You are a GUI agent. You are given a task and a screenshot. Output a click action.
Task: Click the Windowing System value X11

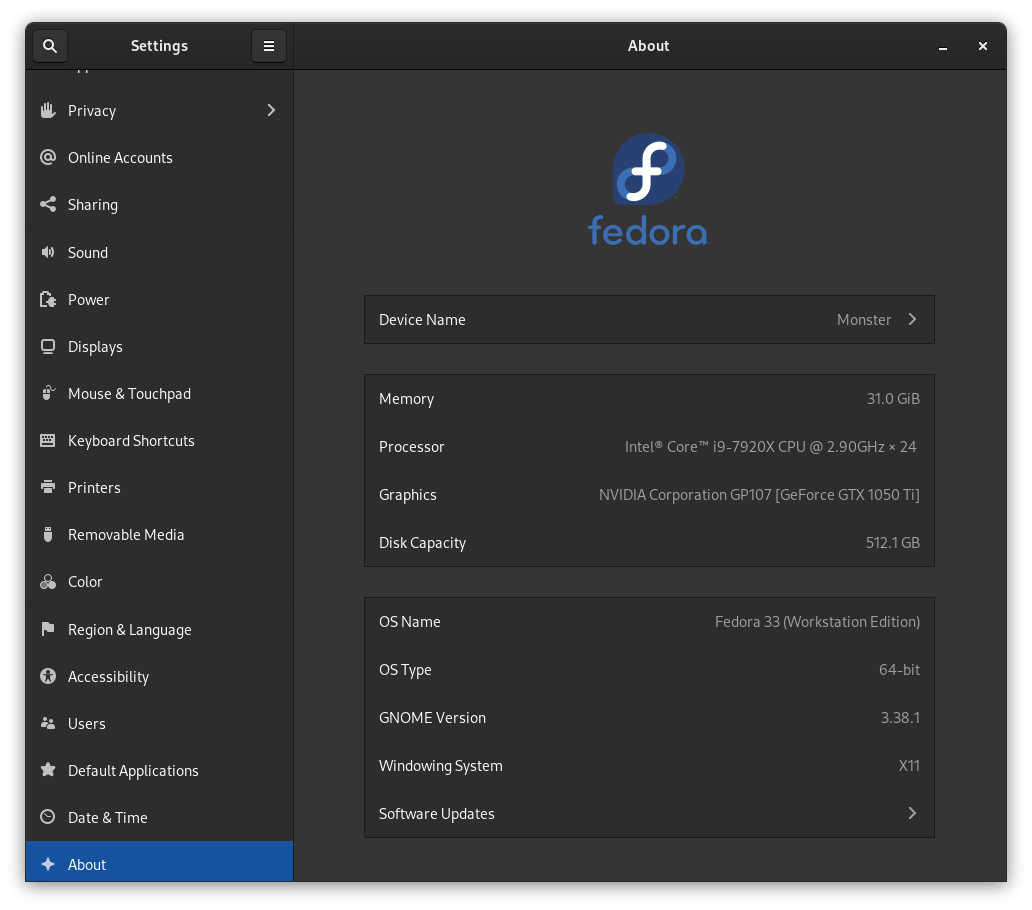(x=909, y=766)
